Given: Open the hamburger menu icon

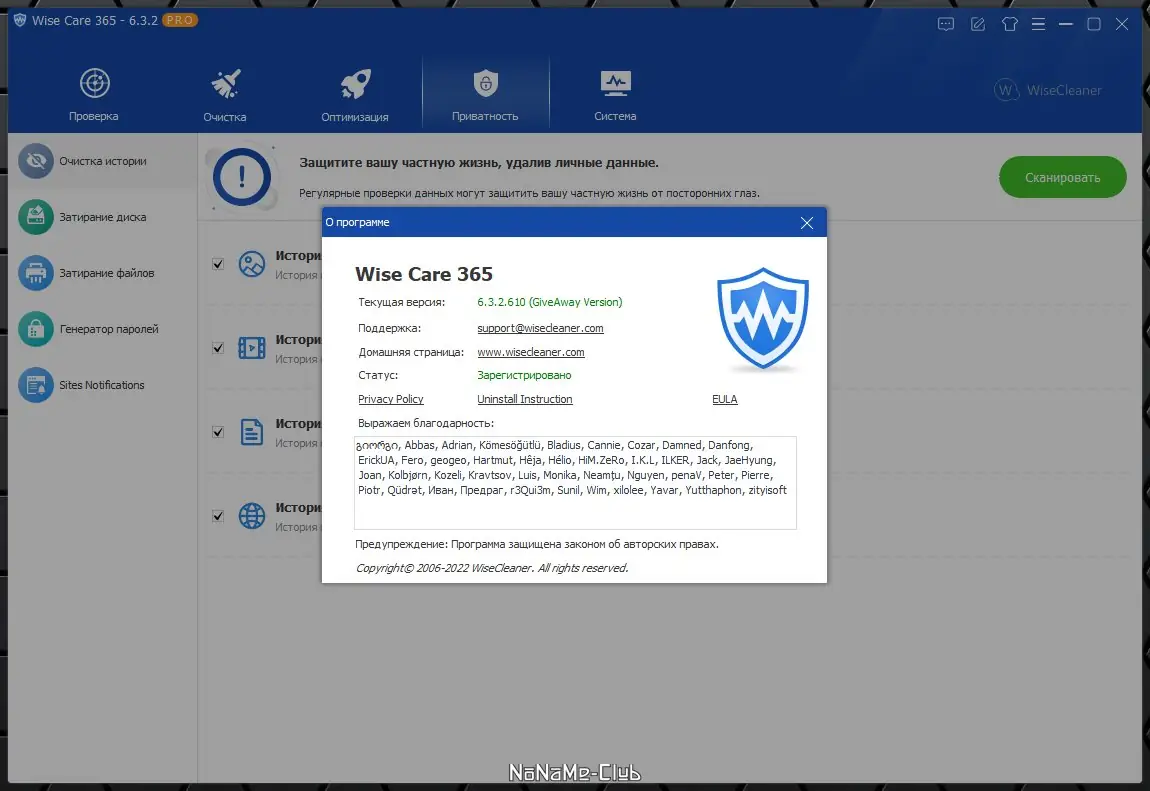Looking at the screenshot, I should [x=1038, y=24].
